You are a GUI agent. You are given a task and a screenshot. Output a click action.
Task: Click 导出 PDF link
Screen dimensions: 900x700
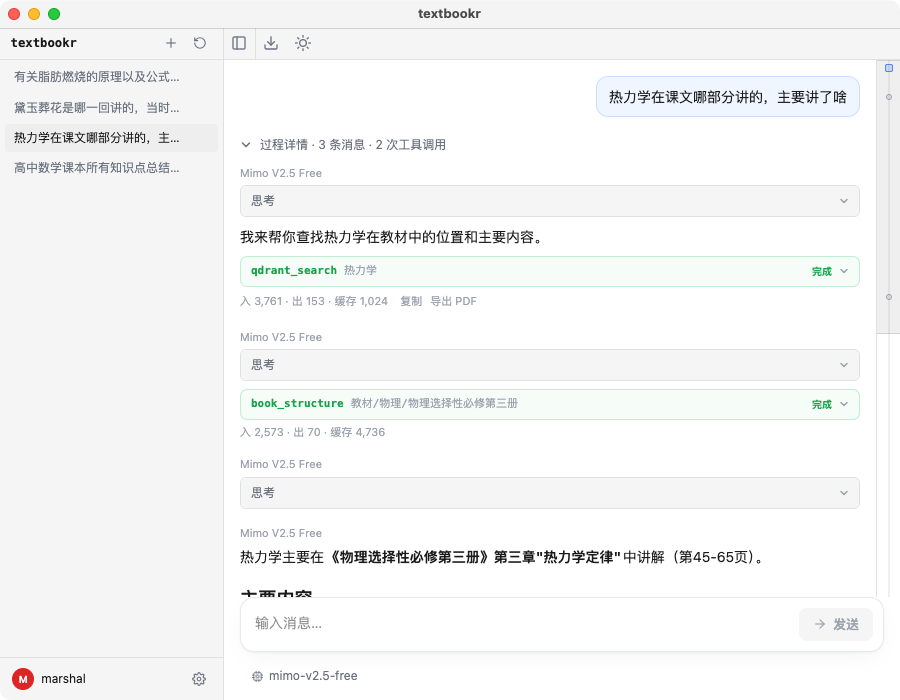[453, 301]
